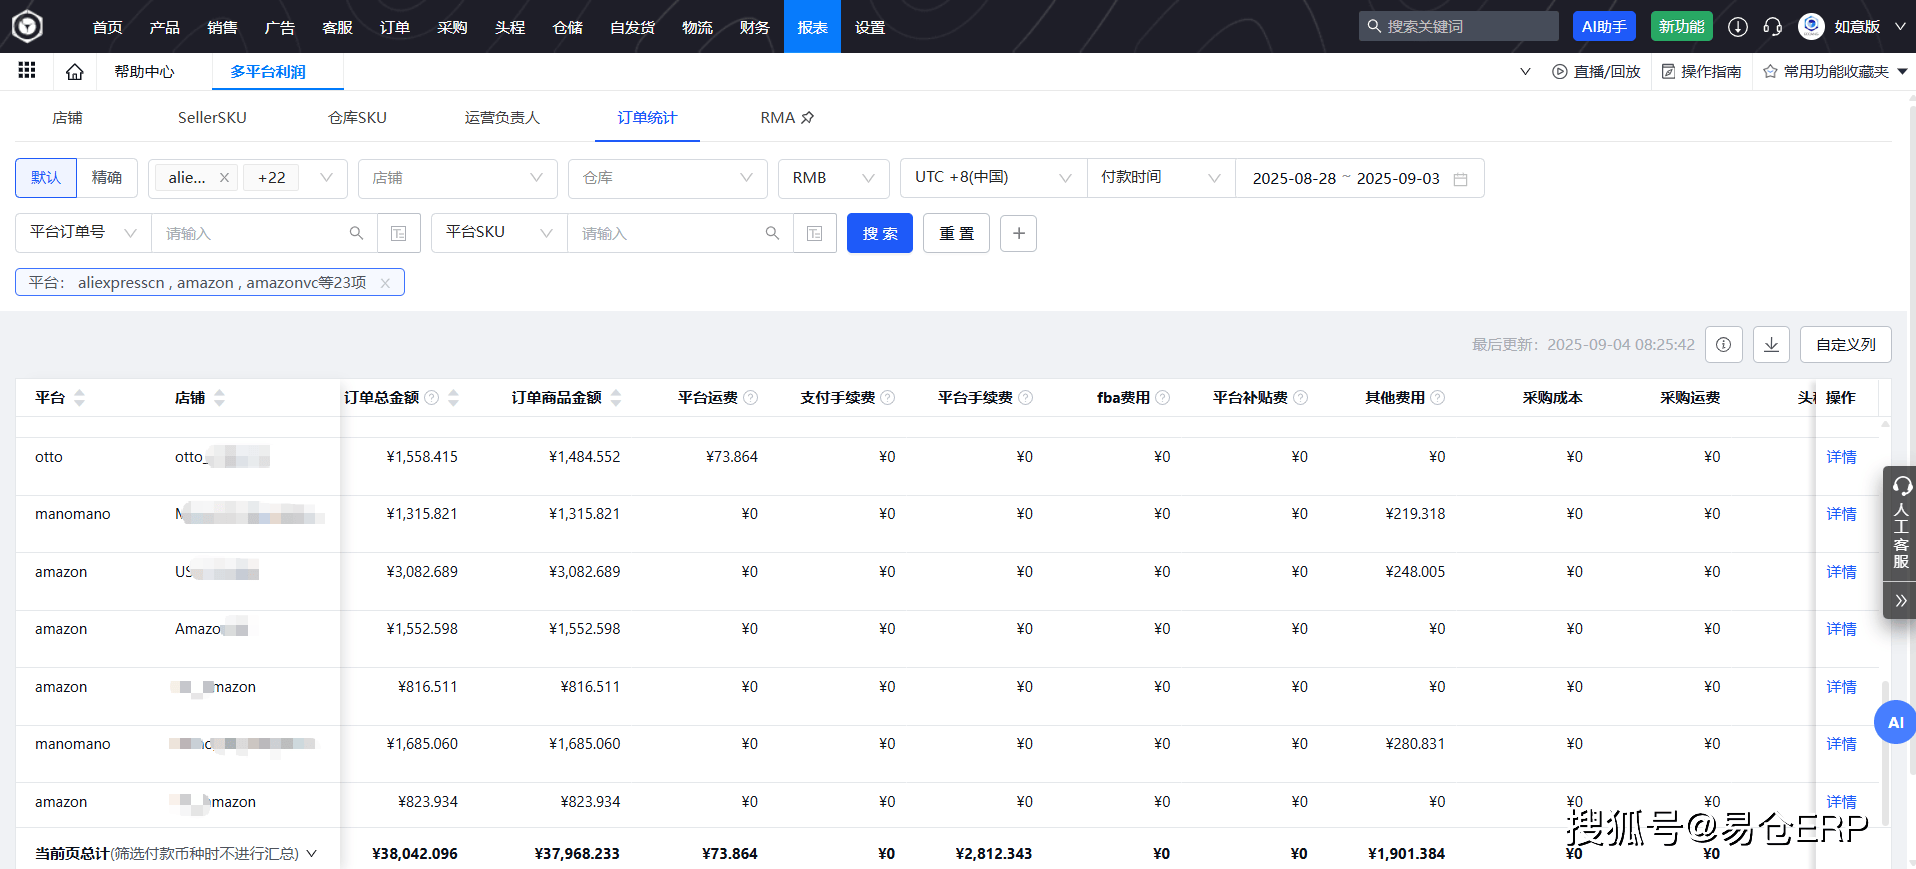
Task: Open the calendar icon in date range
Action: 1460,179
